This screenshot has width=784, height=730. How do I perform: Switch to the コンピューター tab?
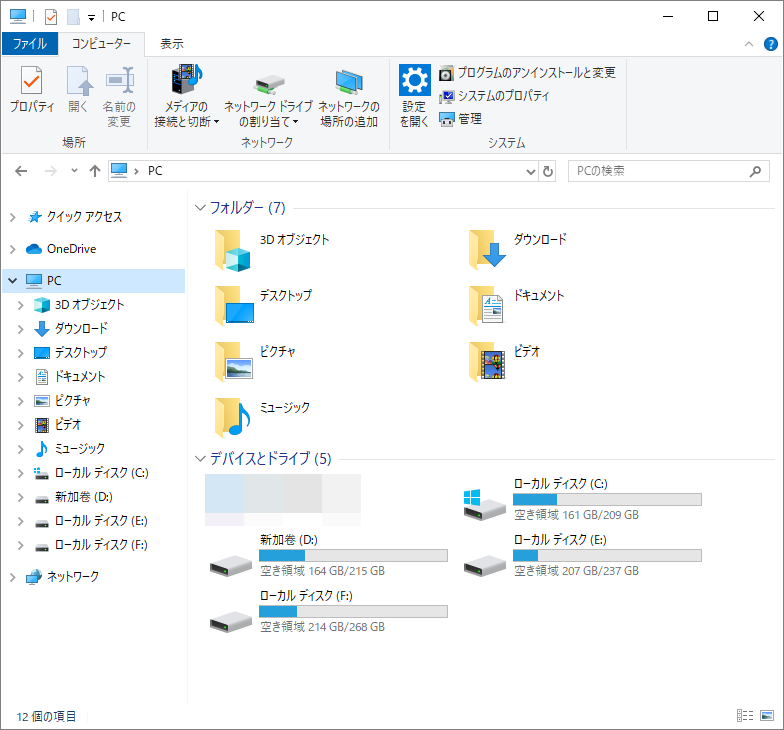(x=101, y=44)
